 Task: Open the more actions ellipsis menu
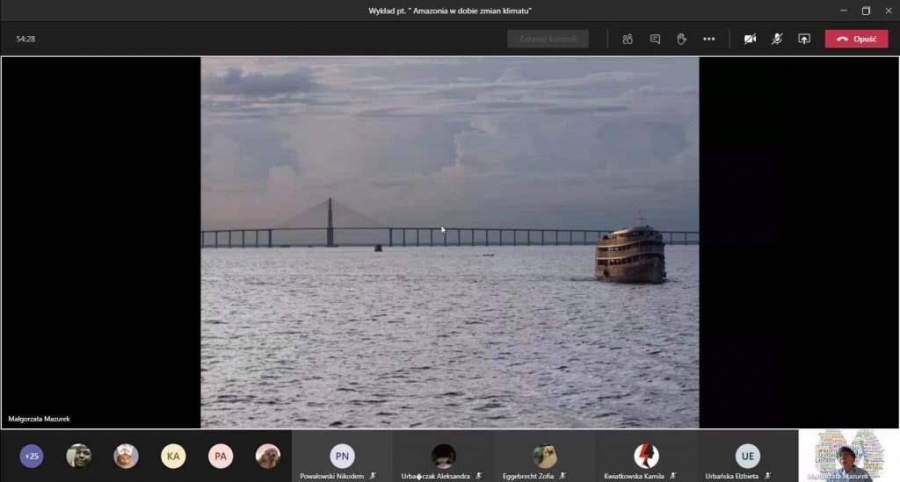[x=709, y=39]
